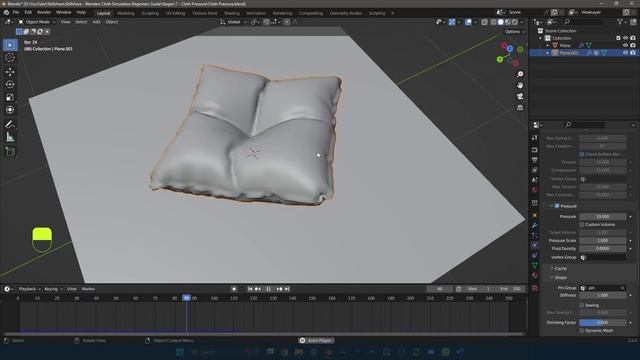640x360 pixels.
Task: Choose the Annotate tool
Action: coord(10,124)
